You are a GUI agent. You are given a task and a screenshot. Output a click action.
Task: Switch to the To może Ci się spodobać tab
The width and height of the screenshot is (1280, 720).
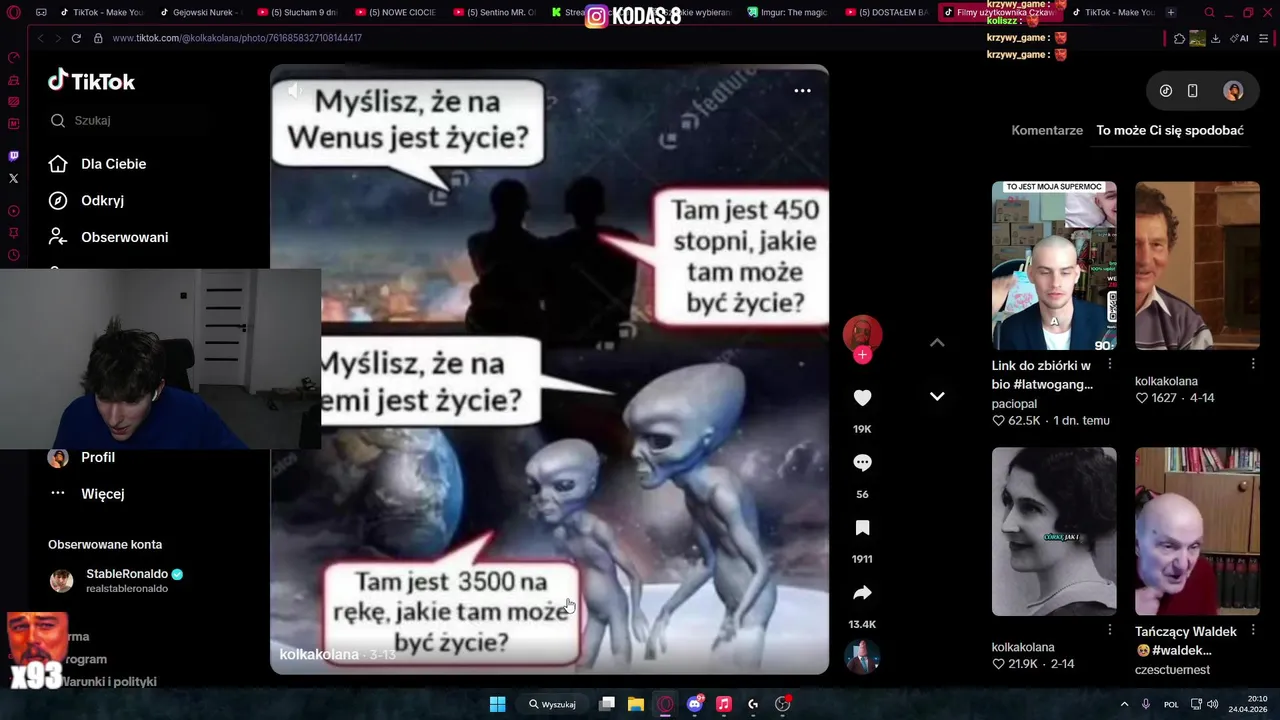pos(1170,130)
